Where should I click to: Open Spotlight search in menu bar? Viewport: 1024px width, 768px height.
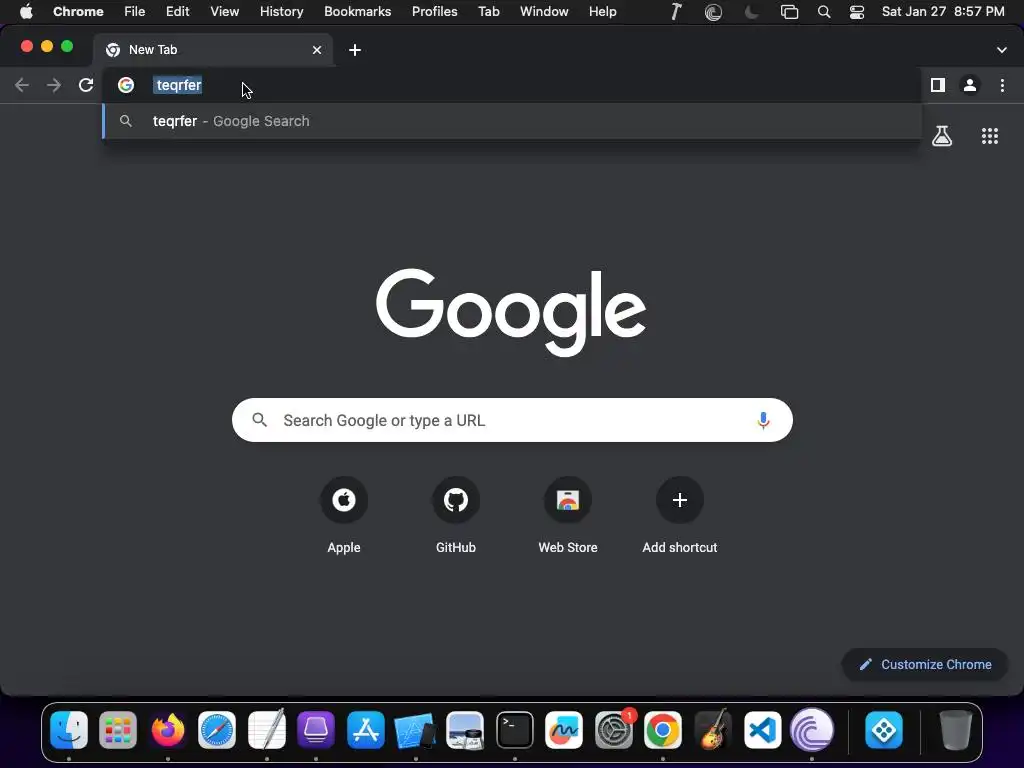[x=824, y=12]
